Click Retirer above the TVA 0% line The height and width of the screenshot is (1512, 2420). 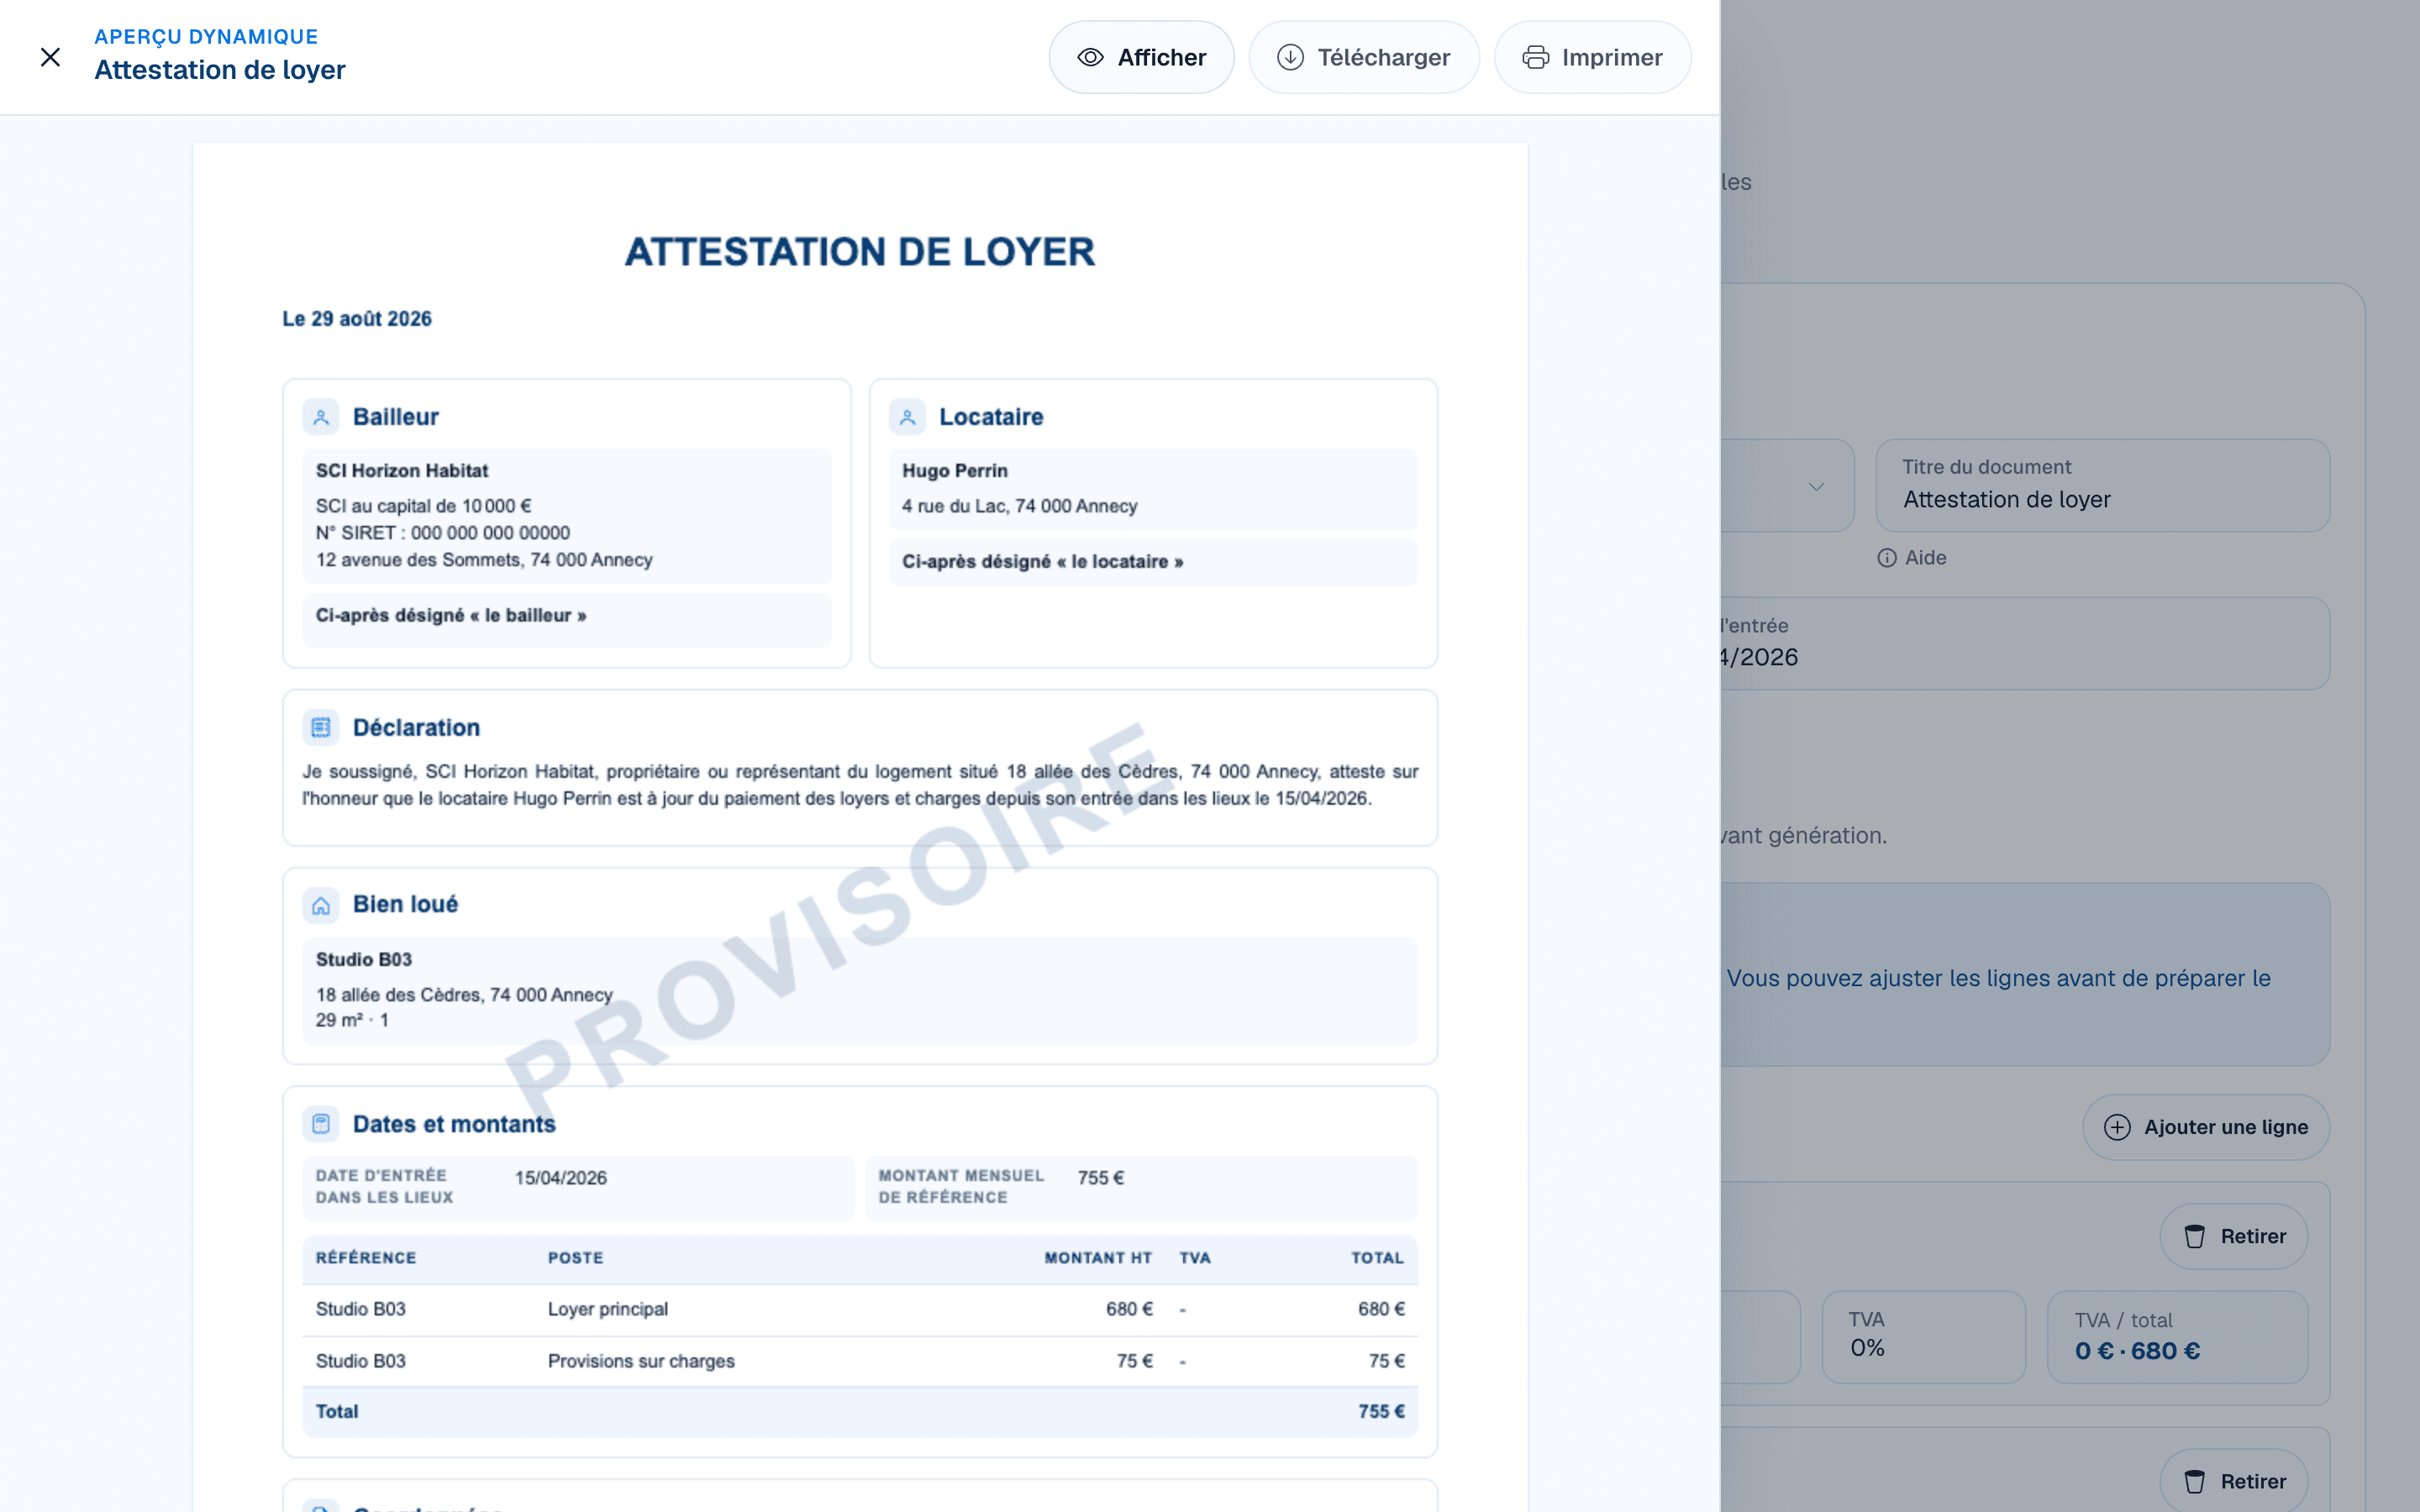pyautogui.click(x=2234, y=1236)
